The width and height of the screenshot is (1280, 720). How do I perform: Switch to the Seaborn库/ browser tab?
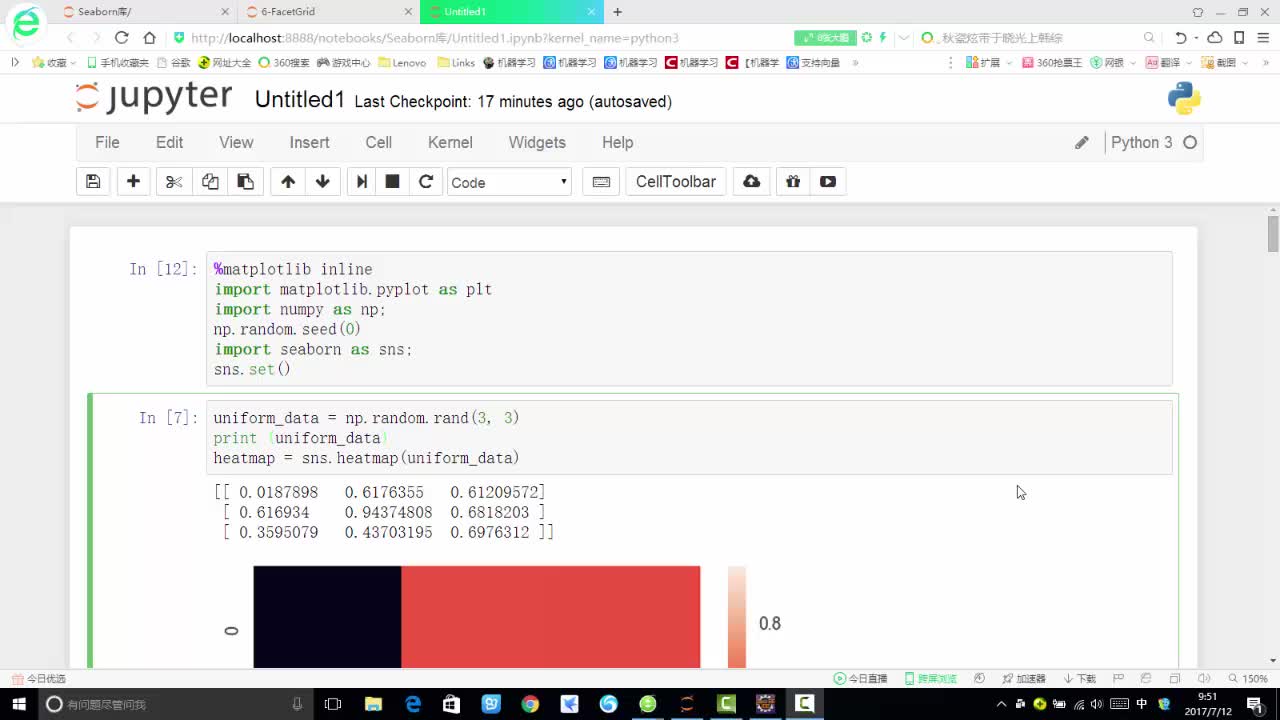147,12
